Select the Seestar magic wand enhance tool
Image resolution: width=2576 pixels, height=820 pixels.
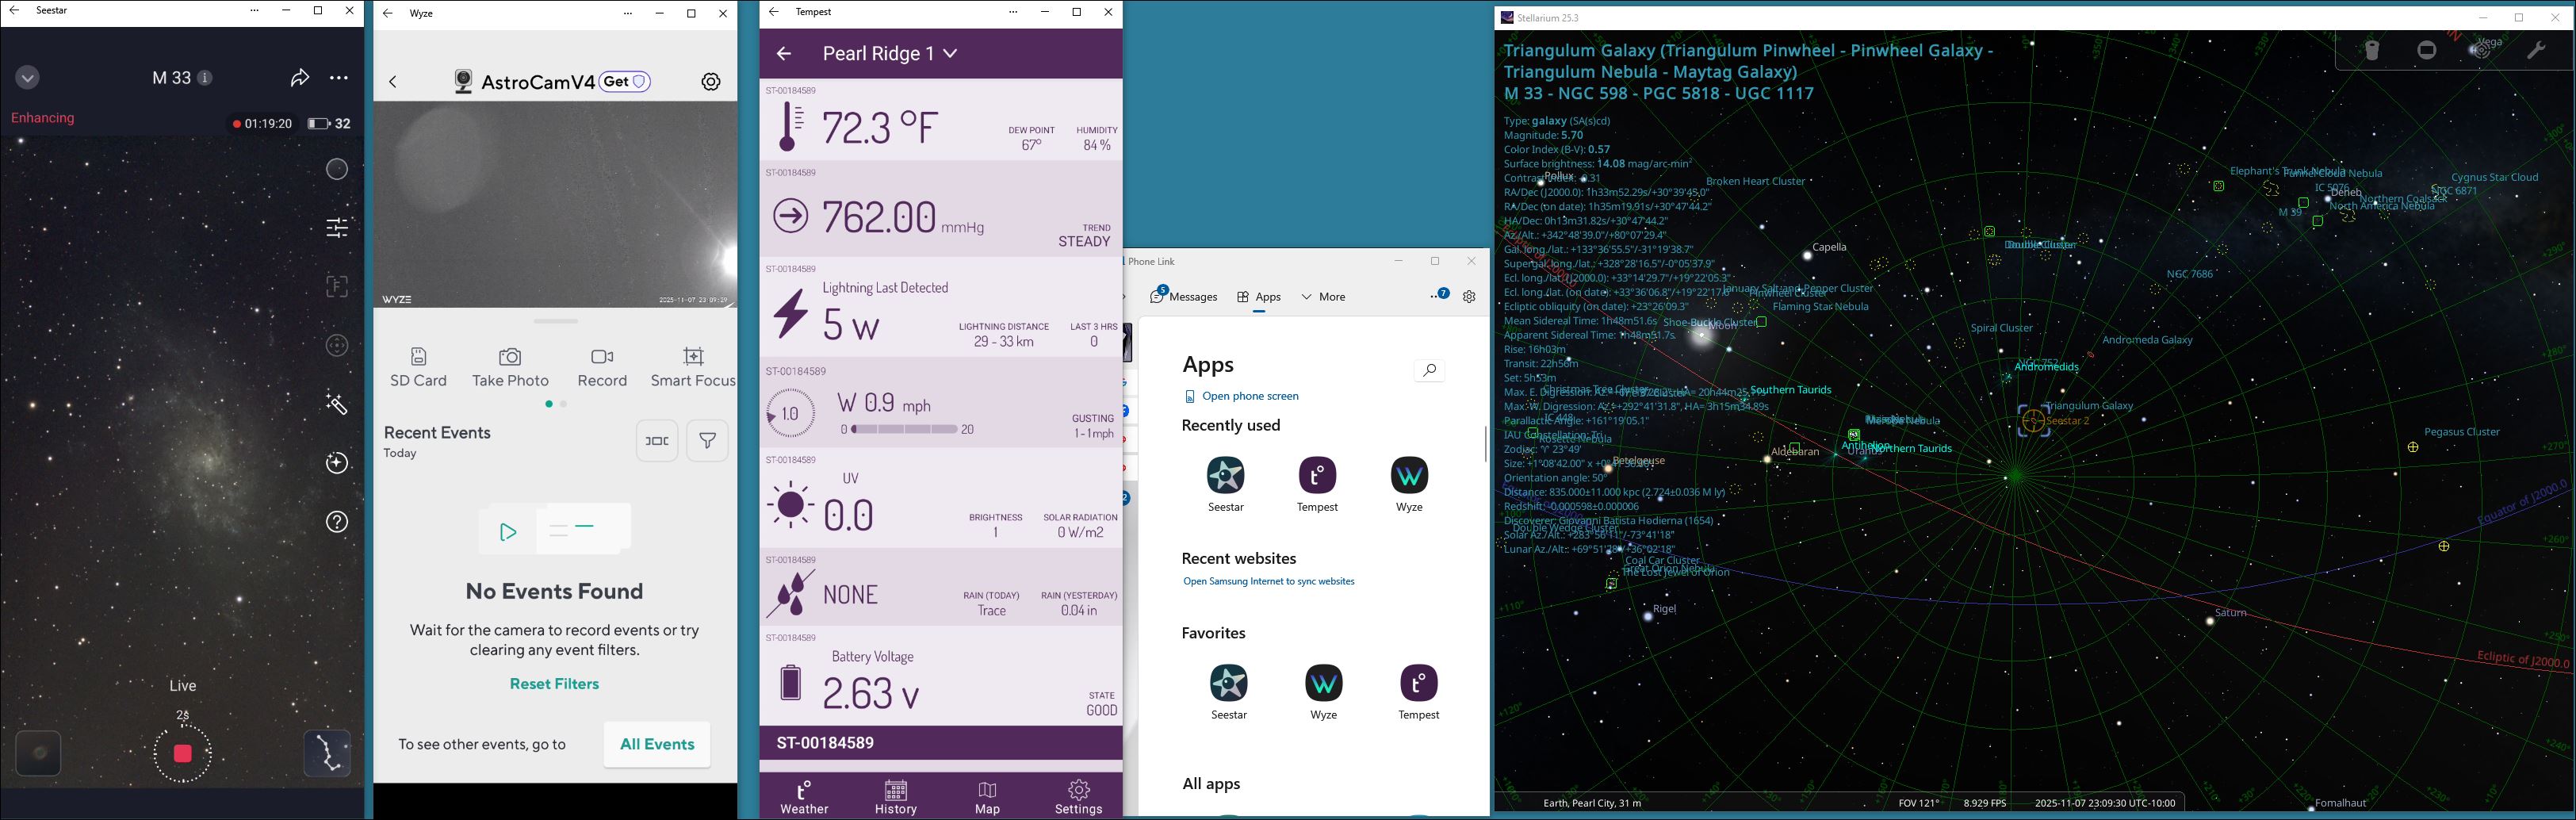(x=337, y=404)
